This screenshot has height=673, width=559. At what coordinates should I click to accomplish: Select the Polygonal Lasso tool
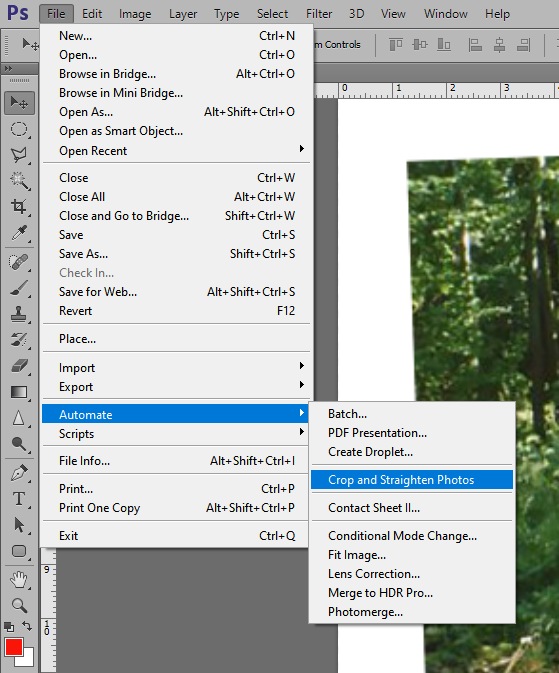coord(19,155)
